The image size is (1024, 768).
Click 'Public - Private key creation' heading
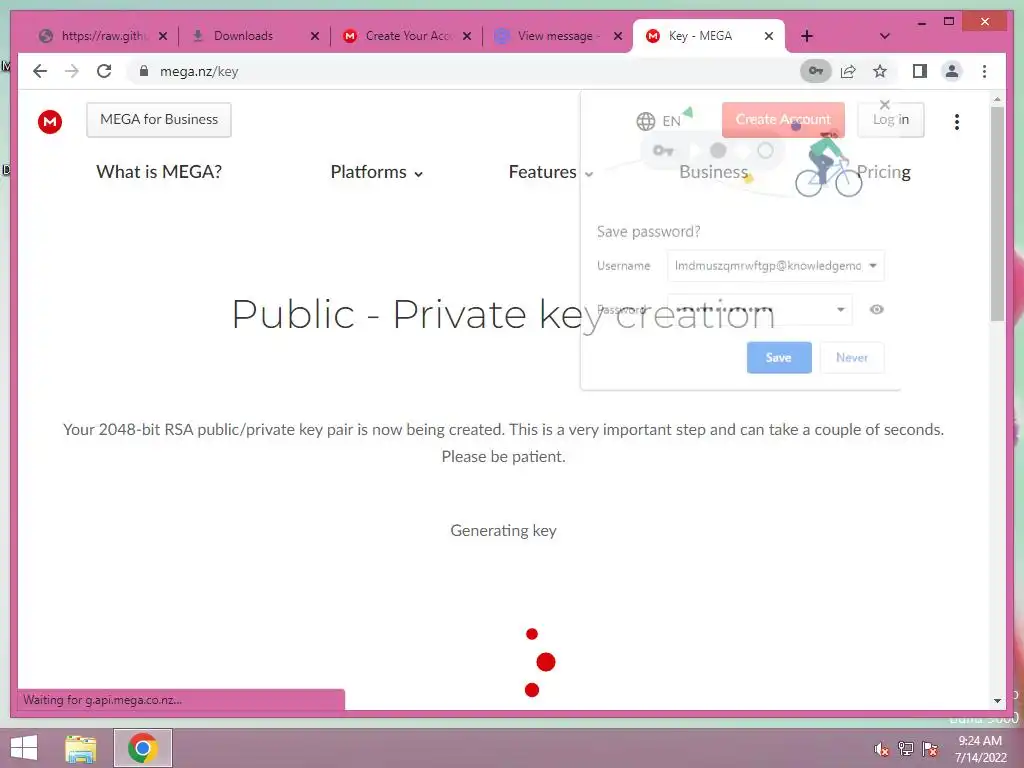click(x=504, y=314)
